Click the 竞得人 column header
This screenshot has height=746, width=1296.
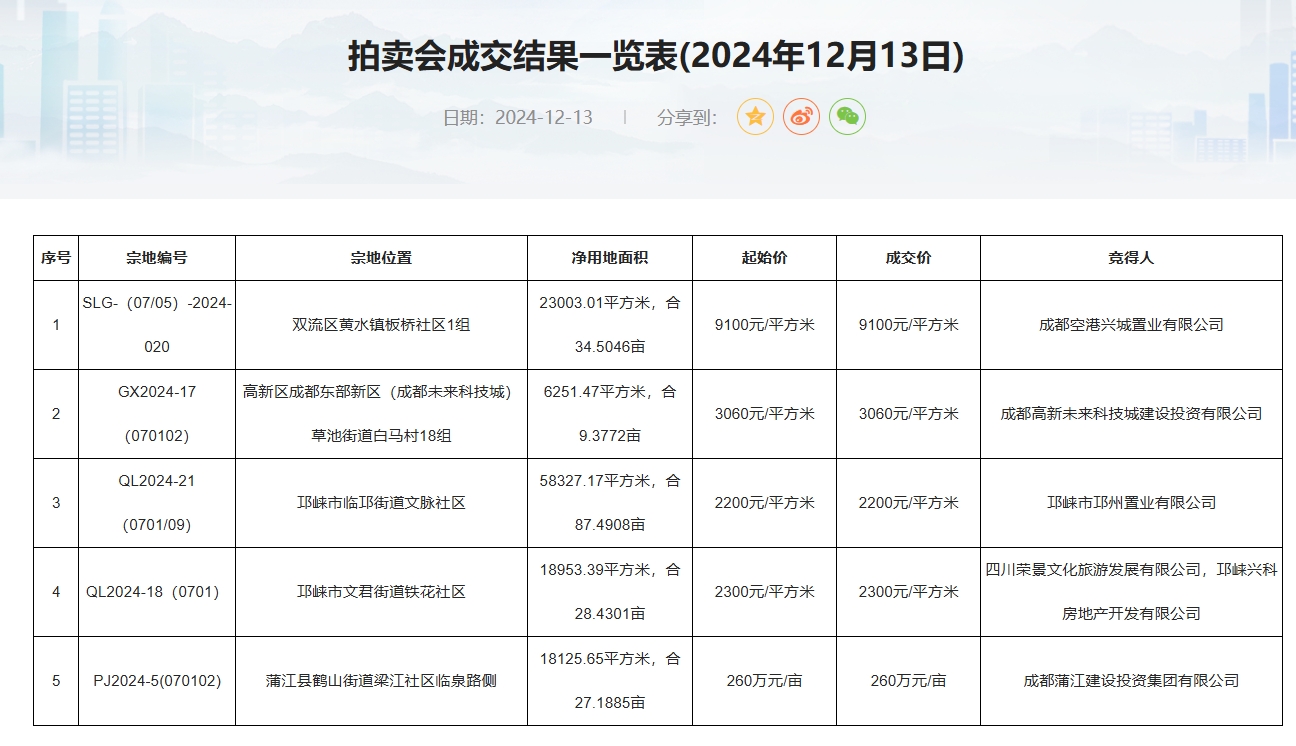point(1131,258)
